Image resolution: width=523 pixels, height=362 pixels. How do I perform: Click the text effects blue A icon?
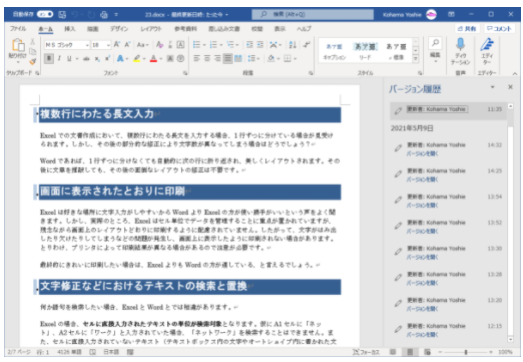[x=120, y=59]
